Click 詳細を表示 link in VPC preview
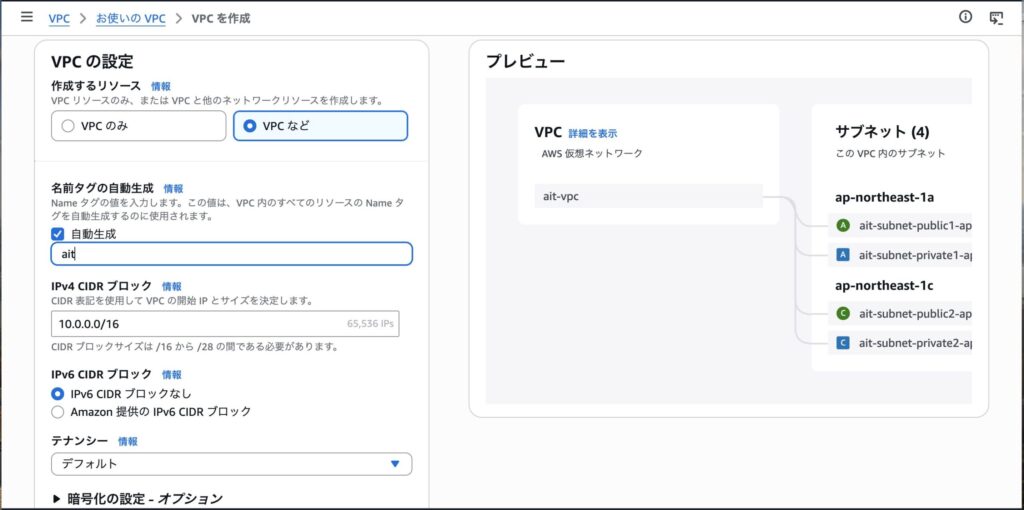The height and width of the screenshot is (510, 1024). tap(593, 133)
